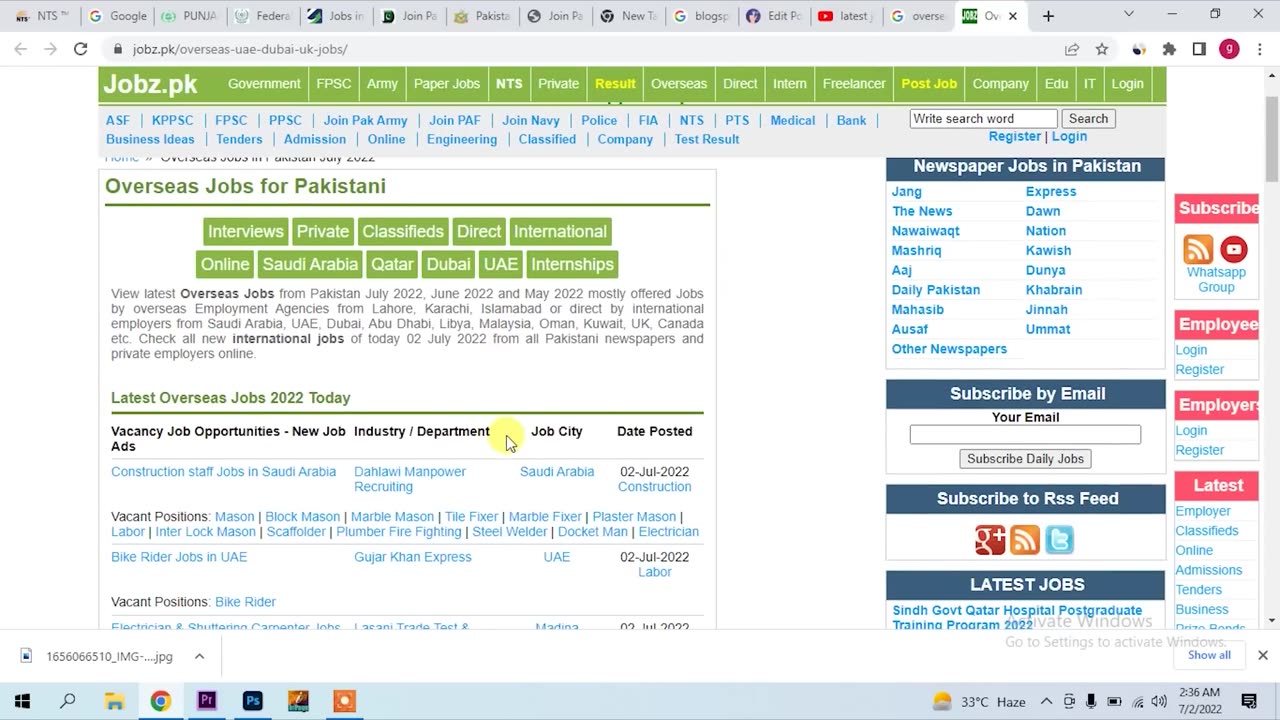Open Overseas in the green menu
Screen dimensions: 1280x720
pos(679,84)
